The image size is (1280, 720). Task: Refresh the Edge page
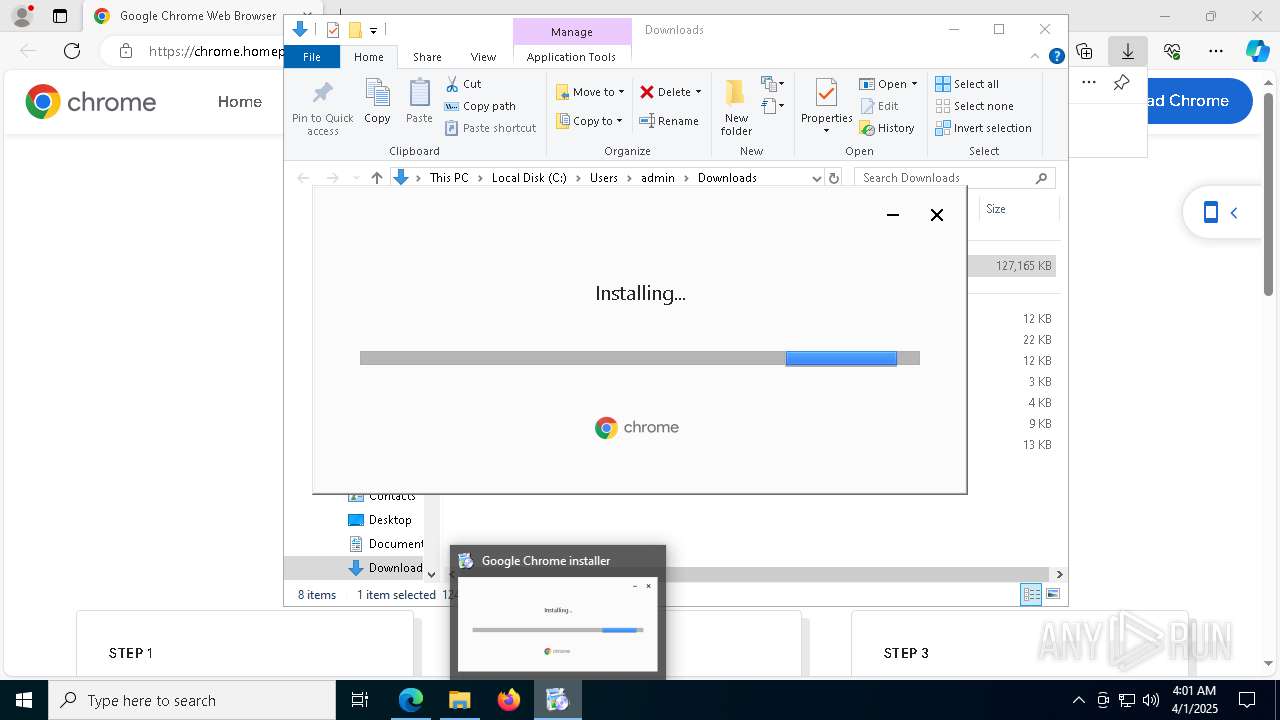click(72, 51)
